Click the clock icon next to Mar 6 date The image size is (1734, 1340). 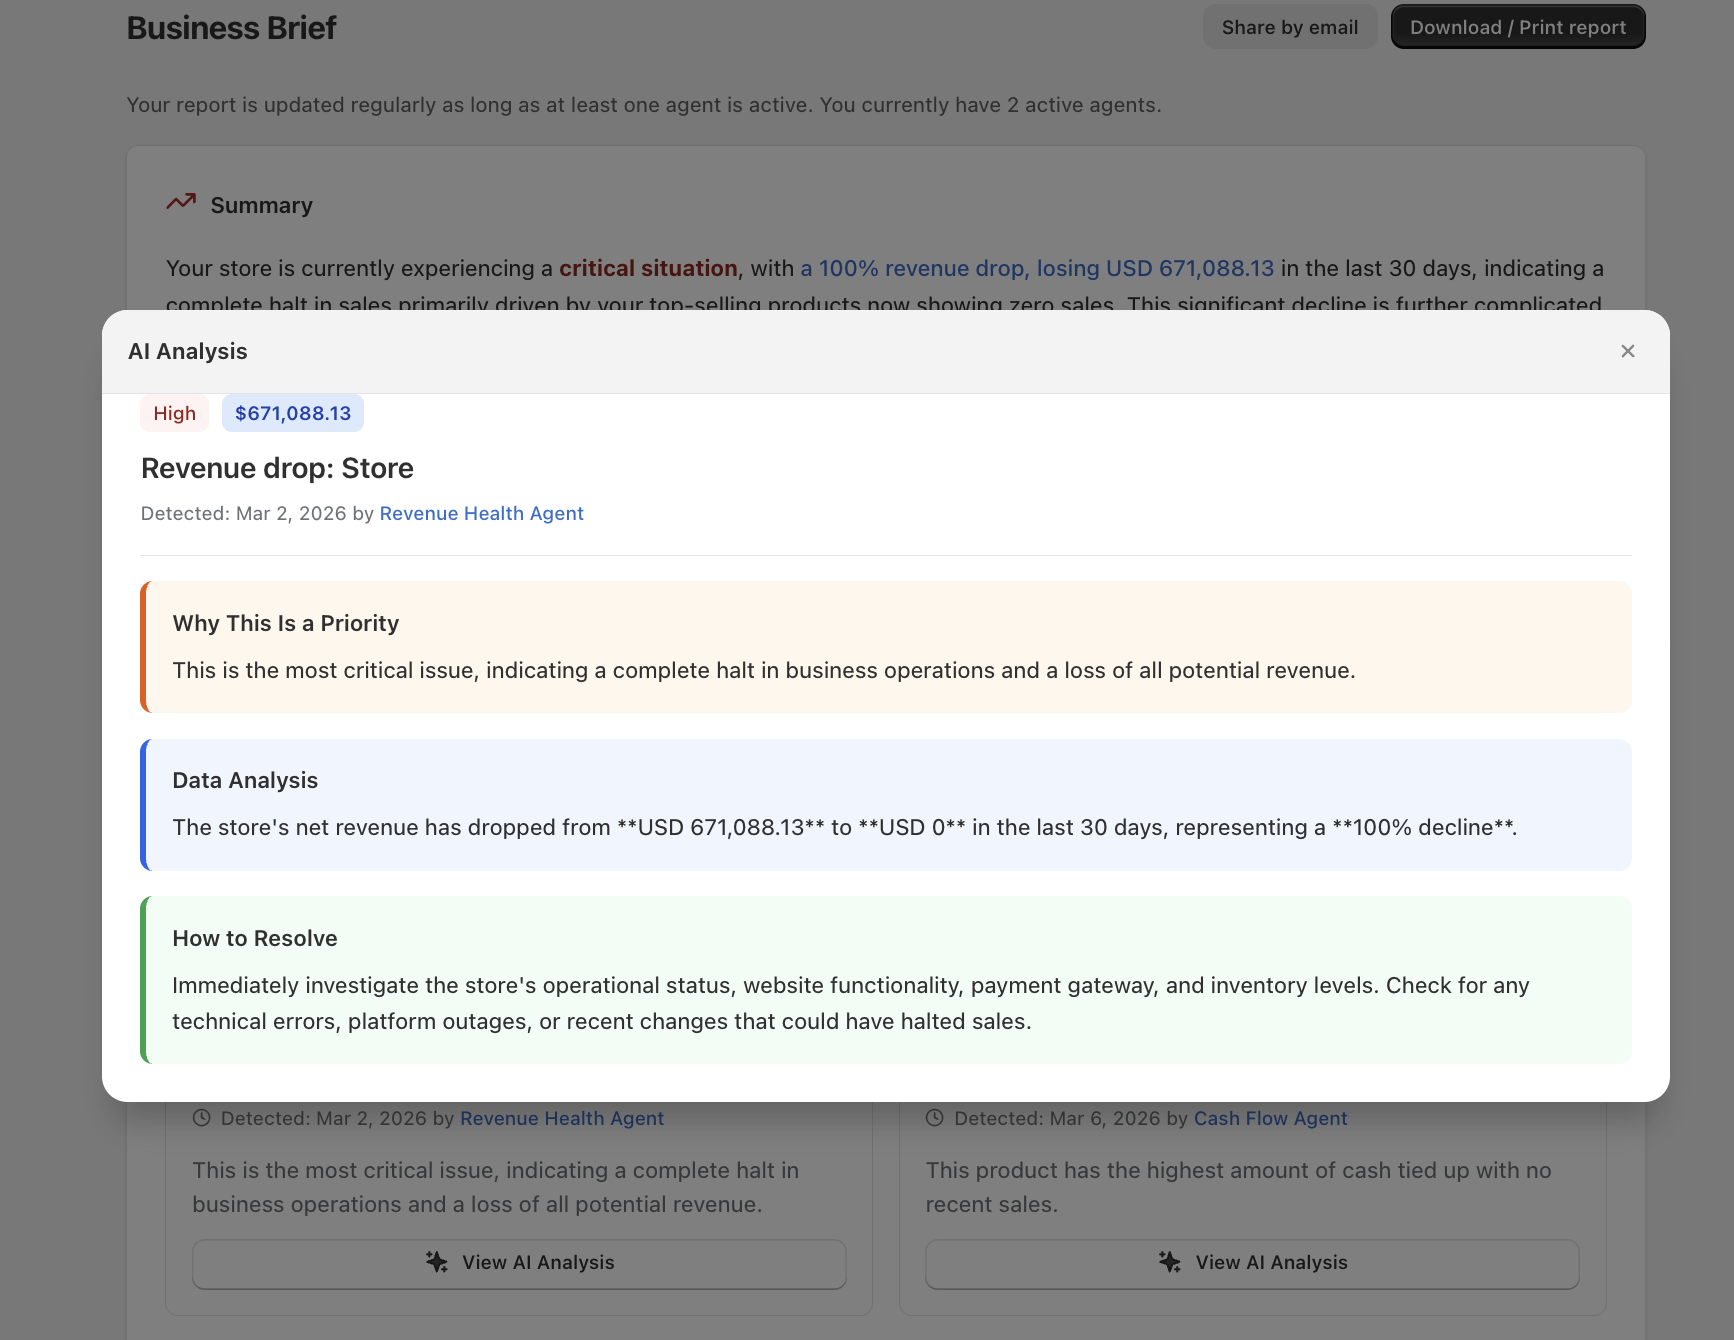coord(935,1118)
